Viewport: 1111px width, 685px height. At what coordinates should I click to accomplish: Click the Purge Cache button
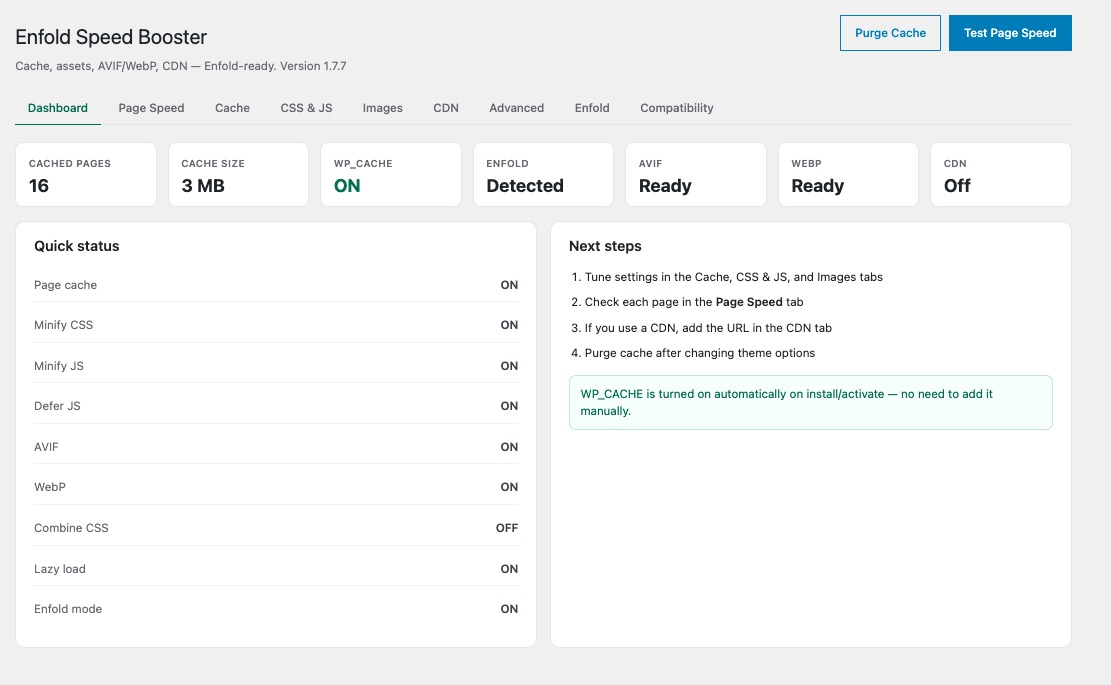[890, 33]
